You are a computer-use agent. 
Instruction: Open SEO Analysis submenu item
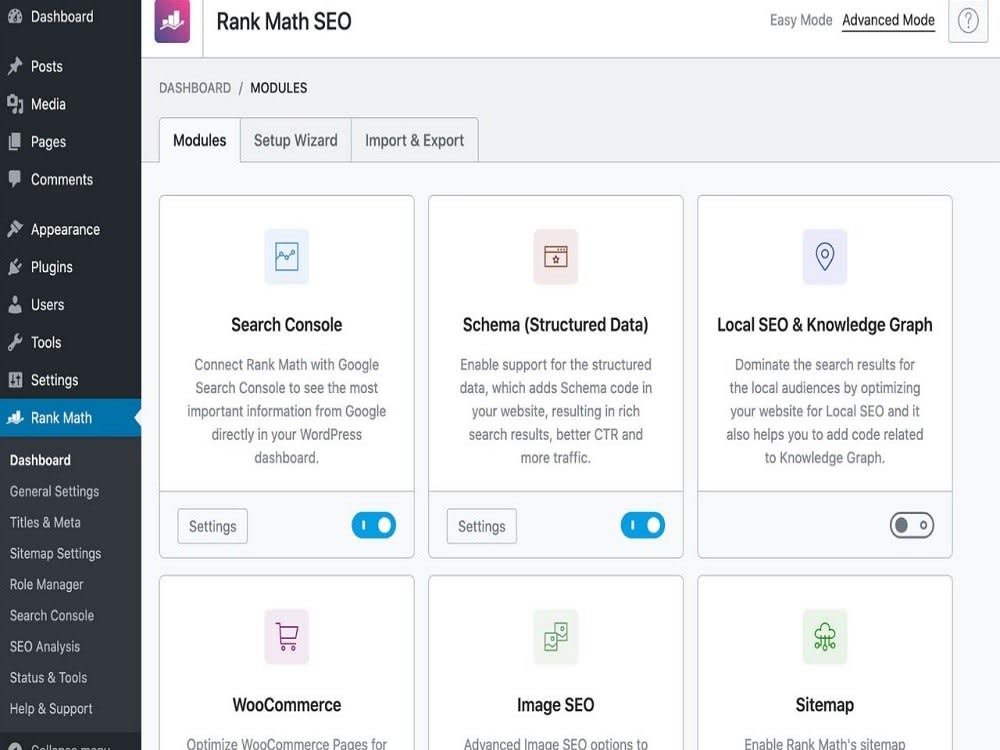(45, 647)
